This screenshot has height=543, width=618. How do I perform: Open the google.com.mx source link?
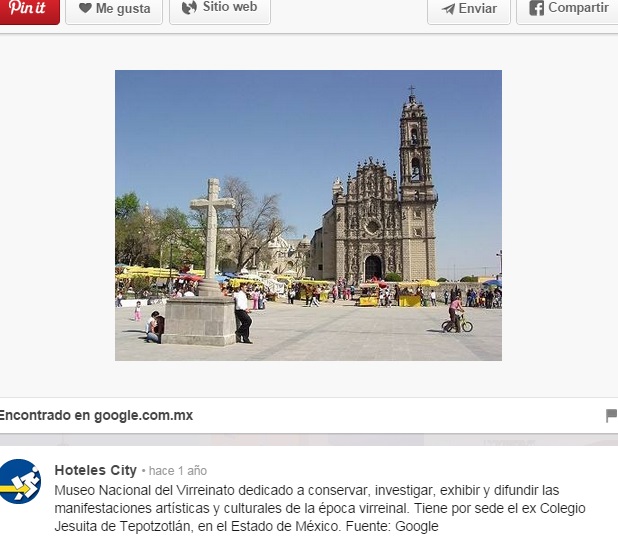point(143,415)
